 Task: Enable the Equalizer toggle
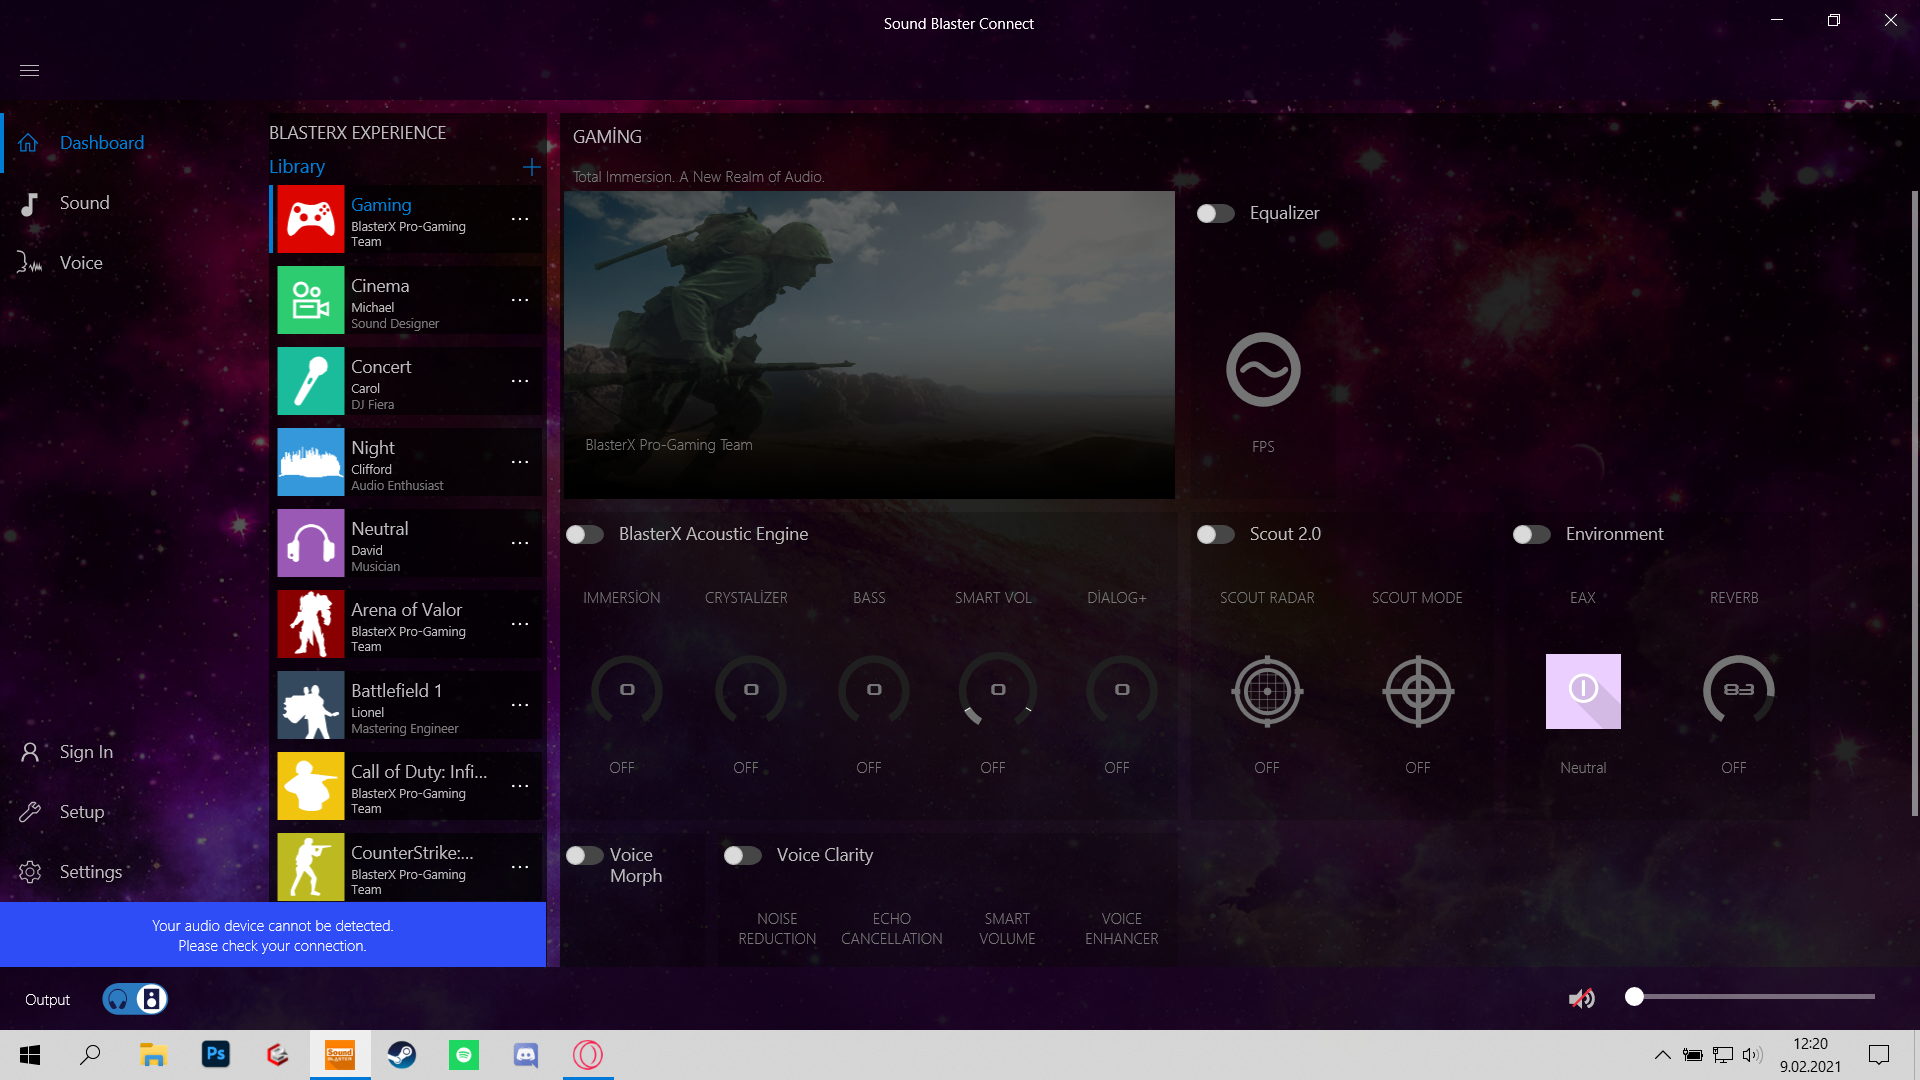[1215, 213]
